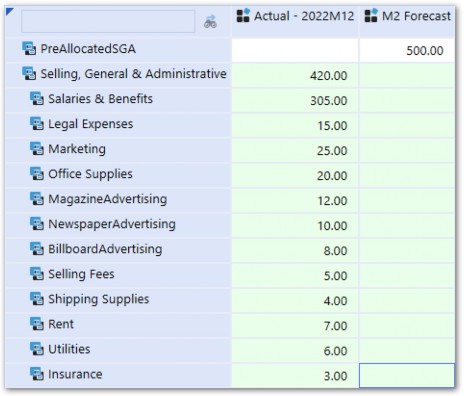Viewport: 464px width, 396px height.
Task: Click the 305.00 Salaries & Benefits value
Action: pyautogui.click(x=295, y=100)
